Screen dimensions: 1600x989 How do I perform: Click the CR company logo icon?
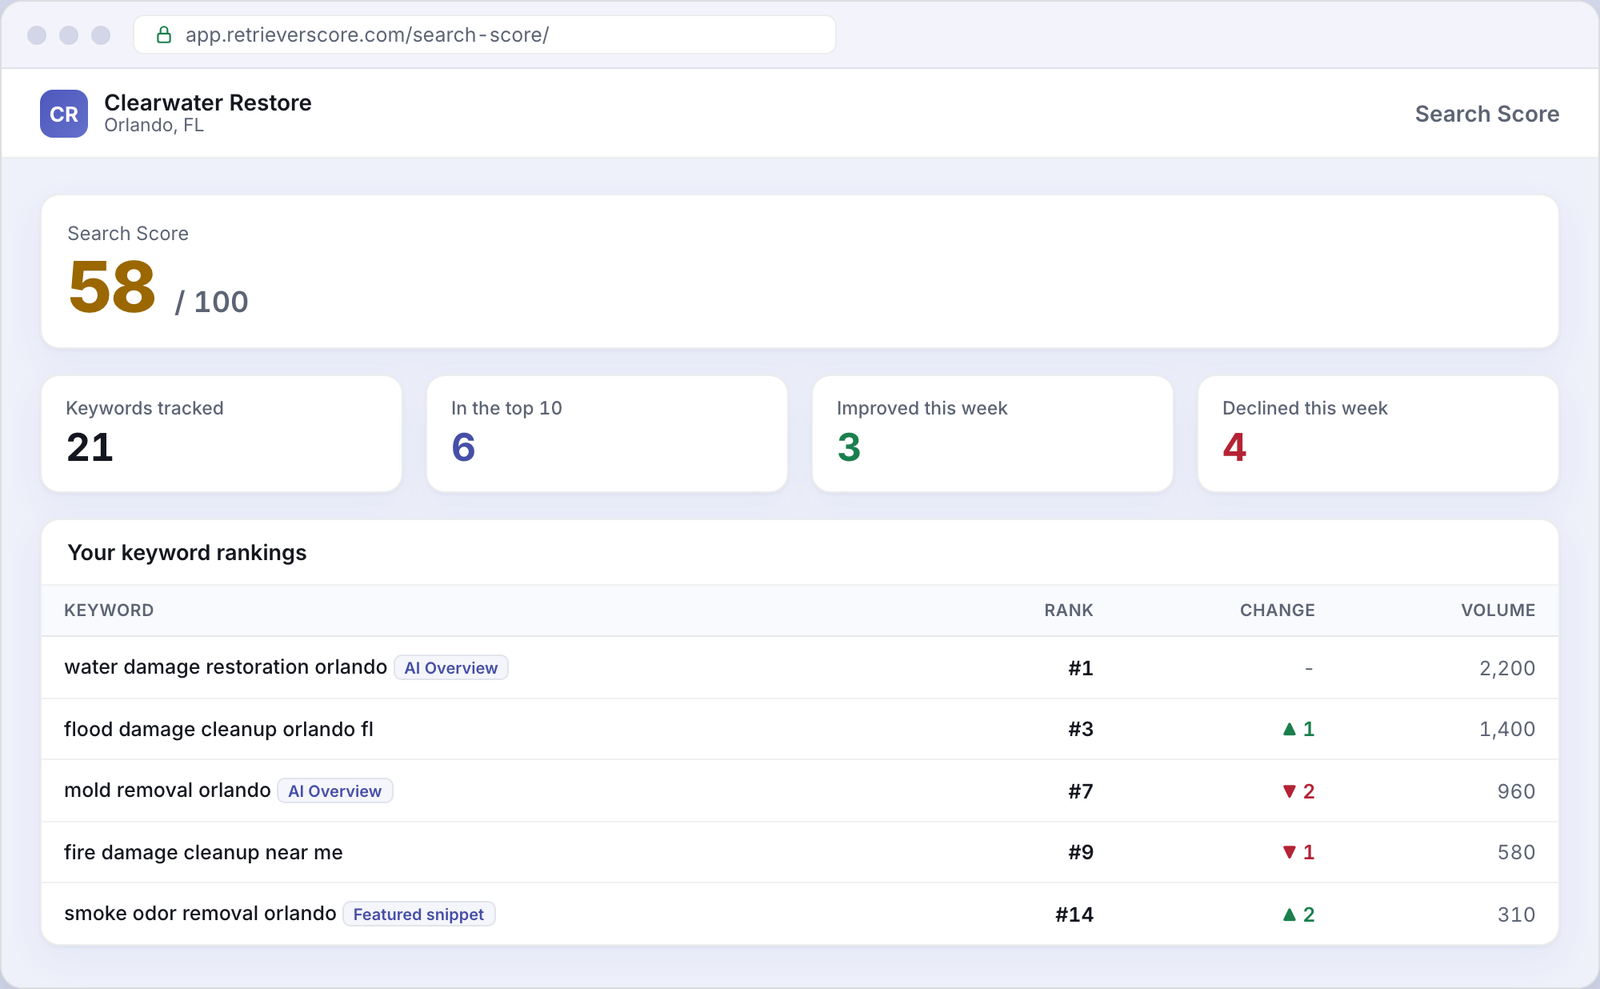64,114
